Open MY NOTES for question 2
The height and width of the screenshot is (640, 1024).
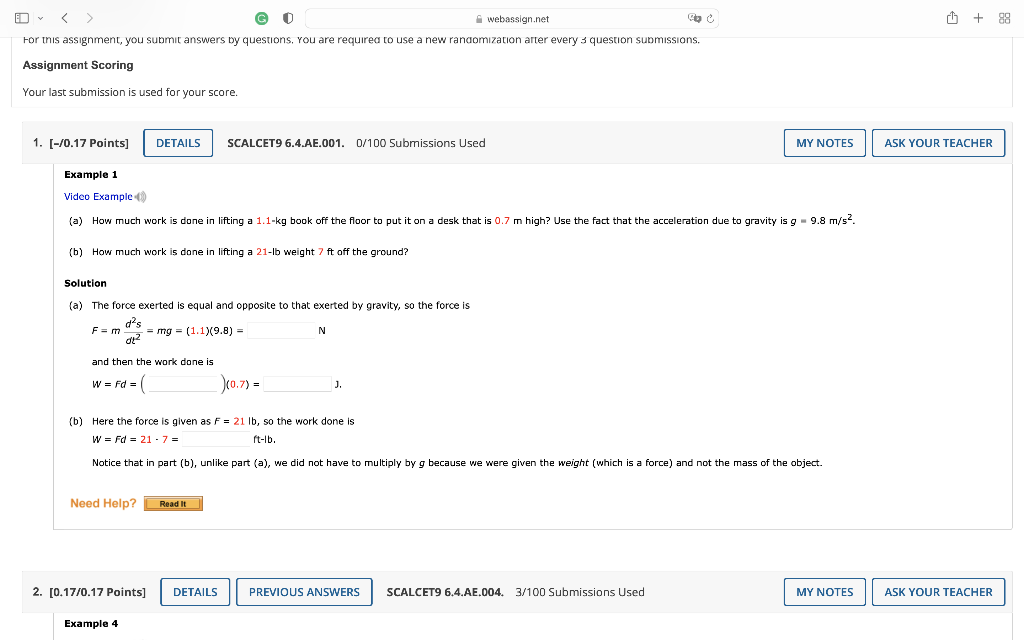[x=824, y=591]
